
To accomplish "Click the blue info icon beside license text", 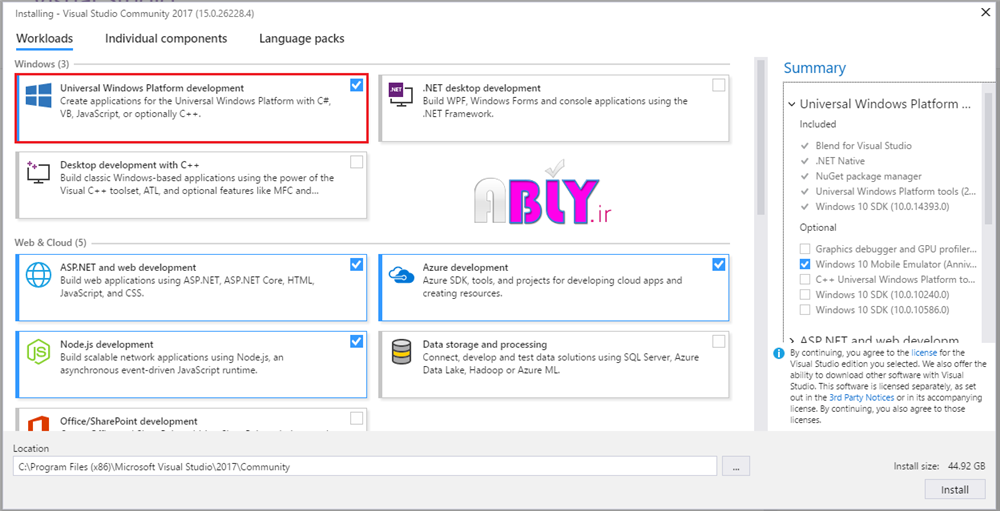I will pos(778,353).
